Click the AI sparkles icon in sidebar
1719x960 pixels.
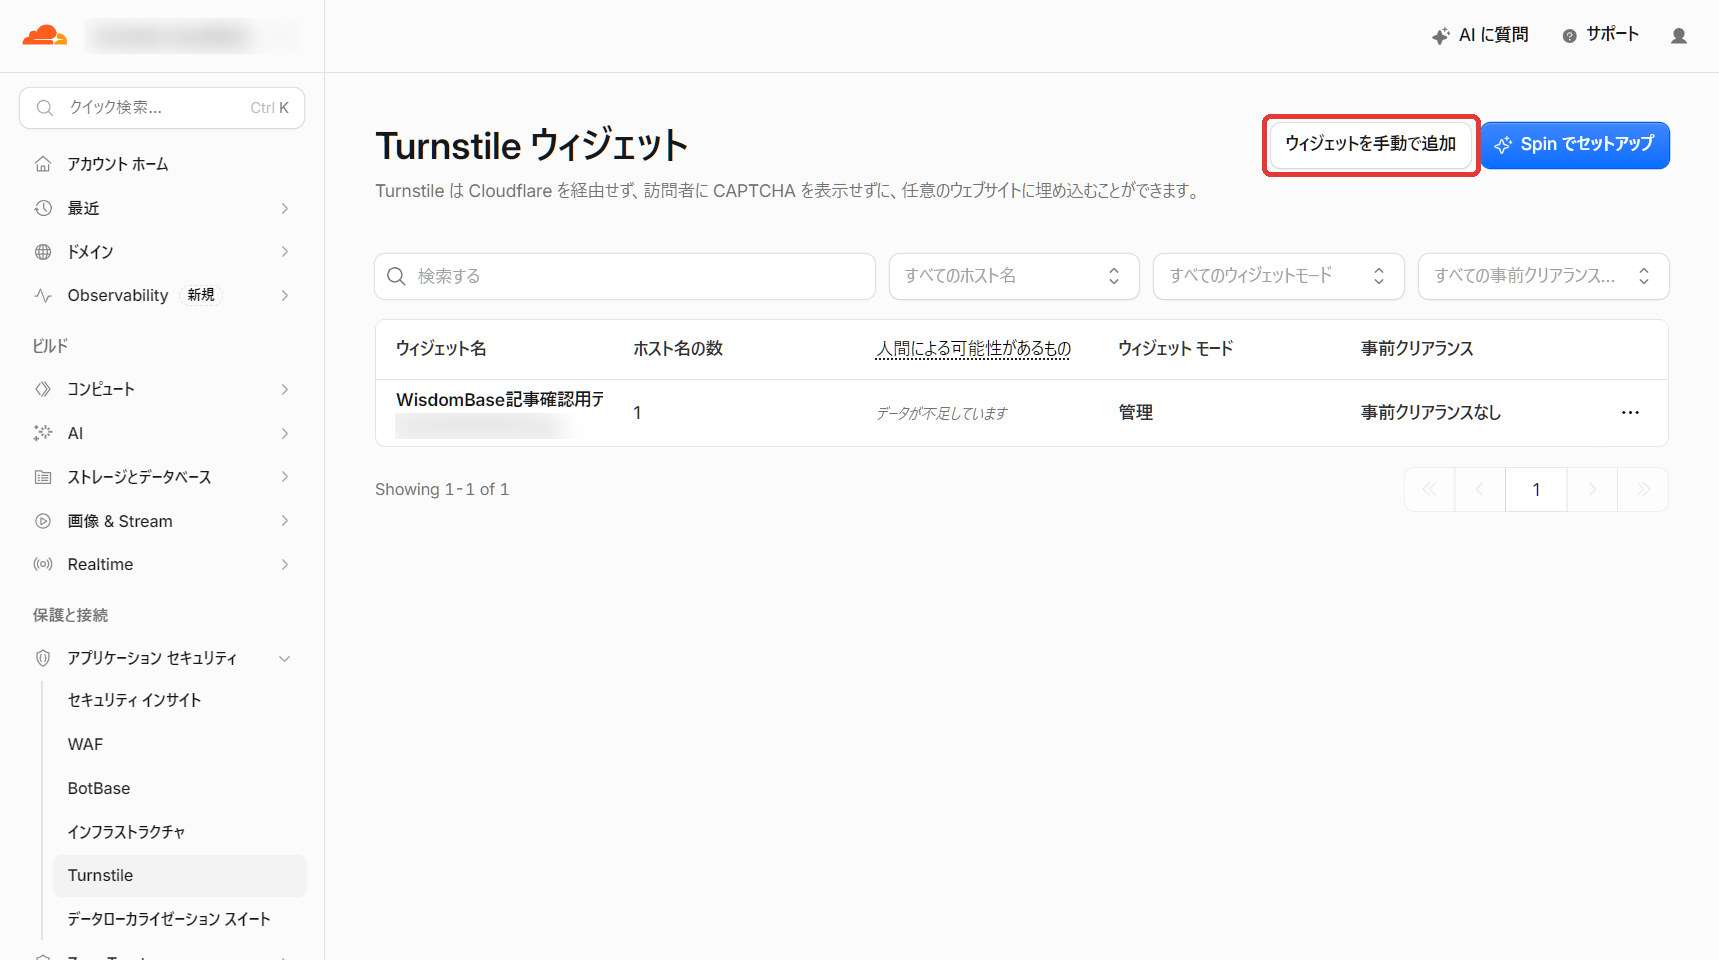[43, 433]
